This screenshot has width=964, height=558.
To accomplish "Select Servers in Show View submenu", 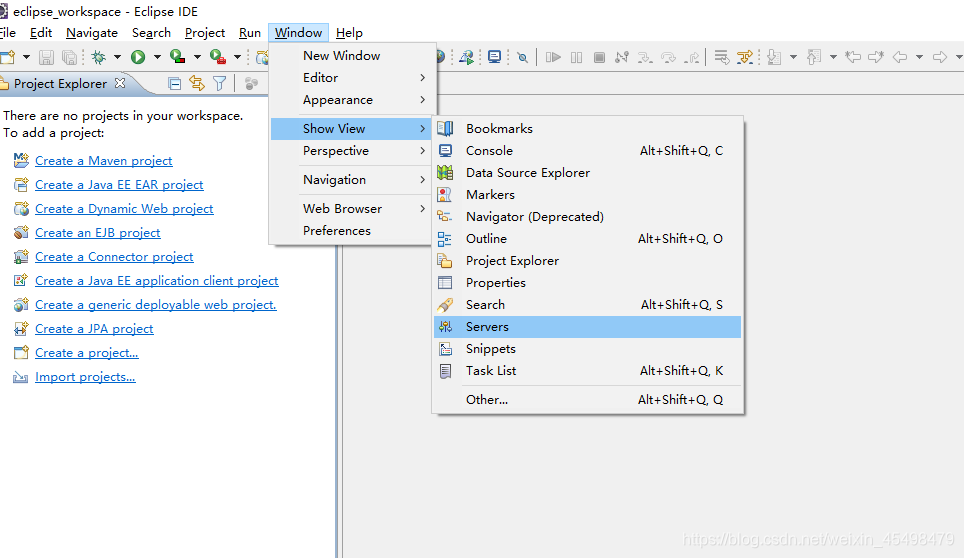I will pyautogui.click(x=587, y=327).
